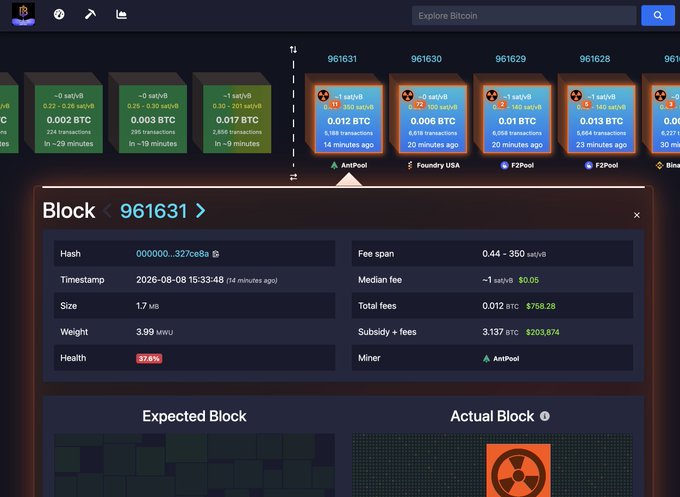This screenshot has width=680, height=497.
Task: Select pending block in ~29 minutes
Action: (x=69, y=119)
